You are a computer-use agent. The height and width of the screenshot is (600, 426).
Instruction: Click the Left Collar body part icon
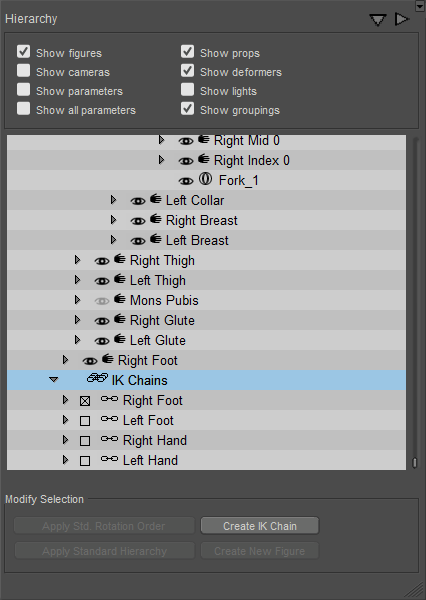(x=155, y=199)
